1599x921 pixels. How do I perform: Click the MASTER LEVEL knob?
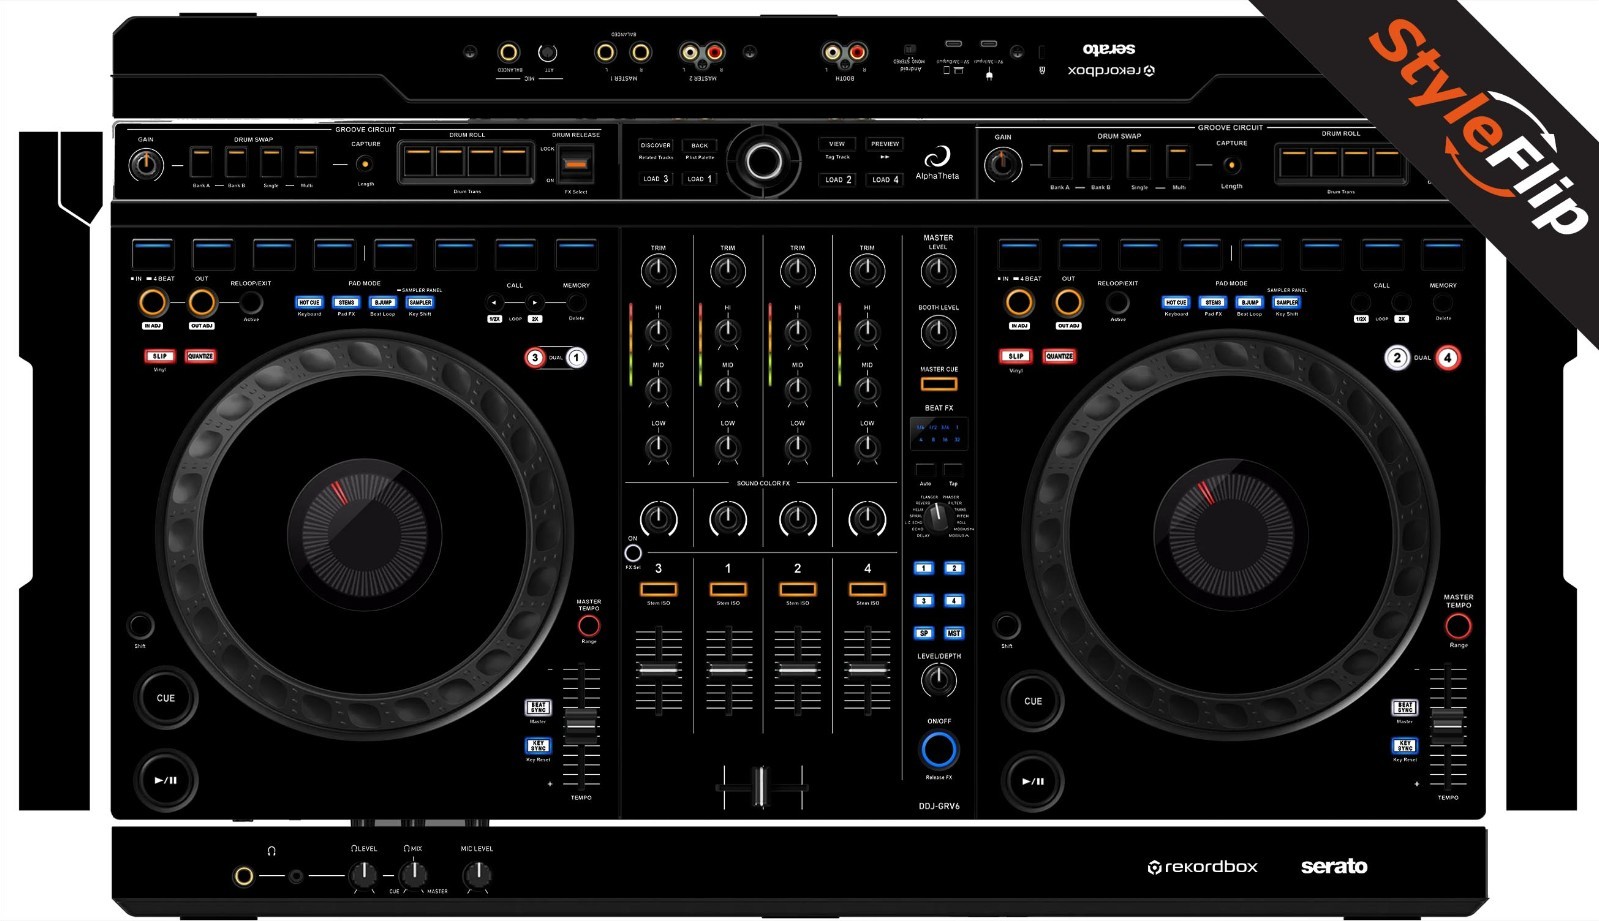[x=938, y=270]
